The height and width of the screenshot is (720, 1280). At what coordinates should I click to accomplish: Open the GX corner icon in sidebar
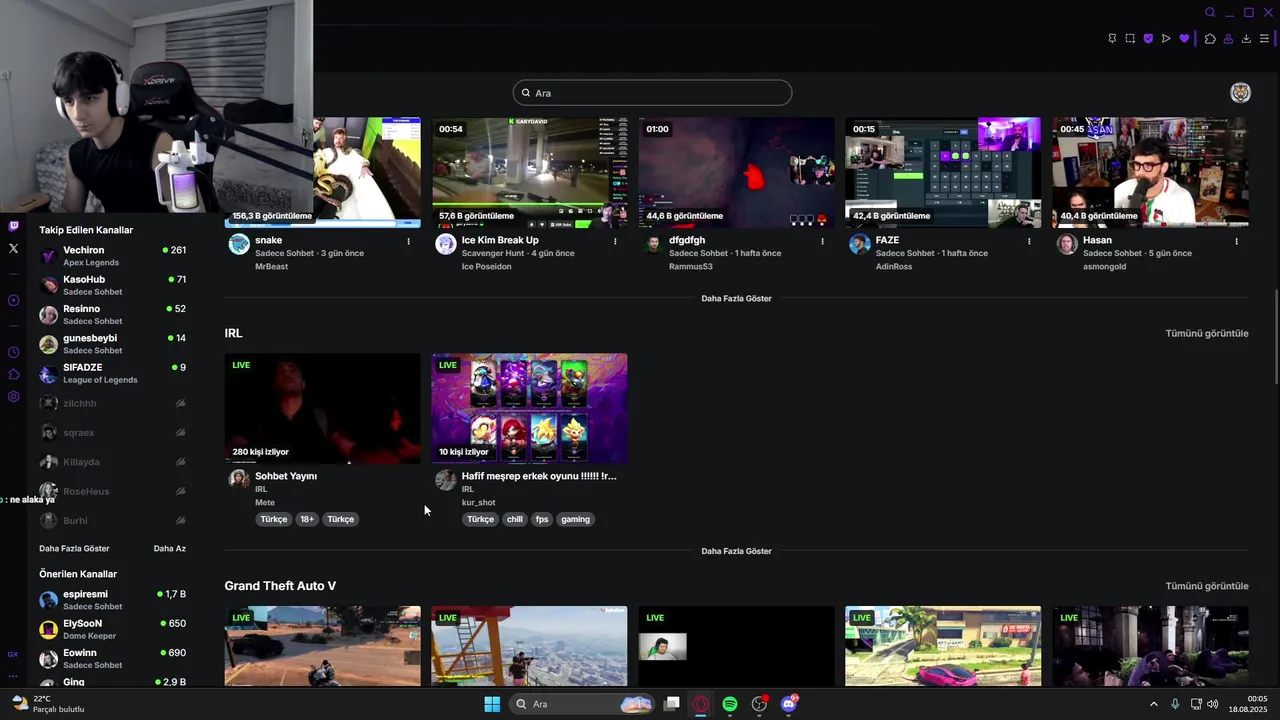point(13,654)
